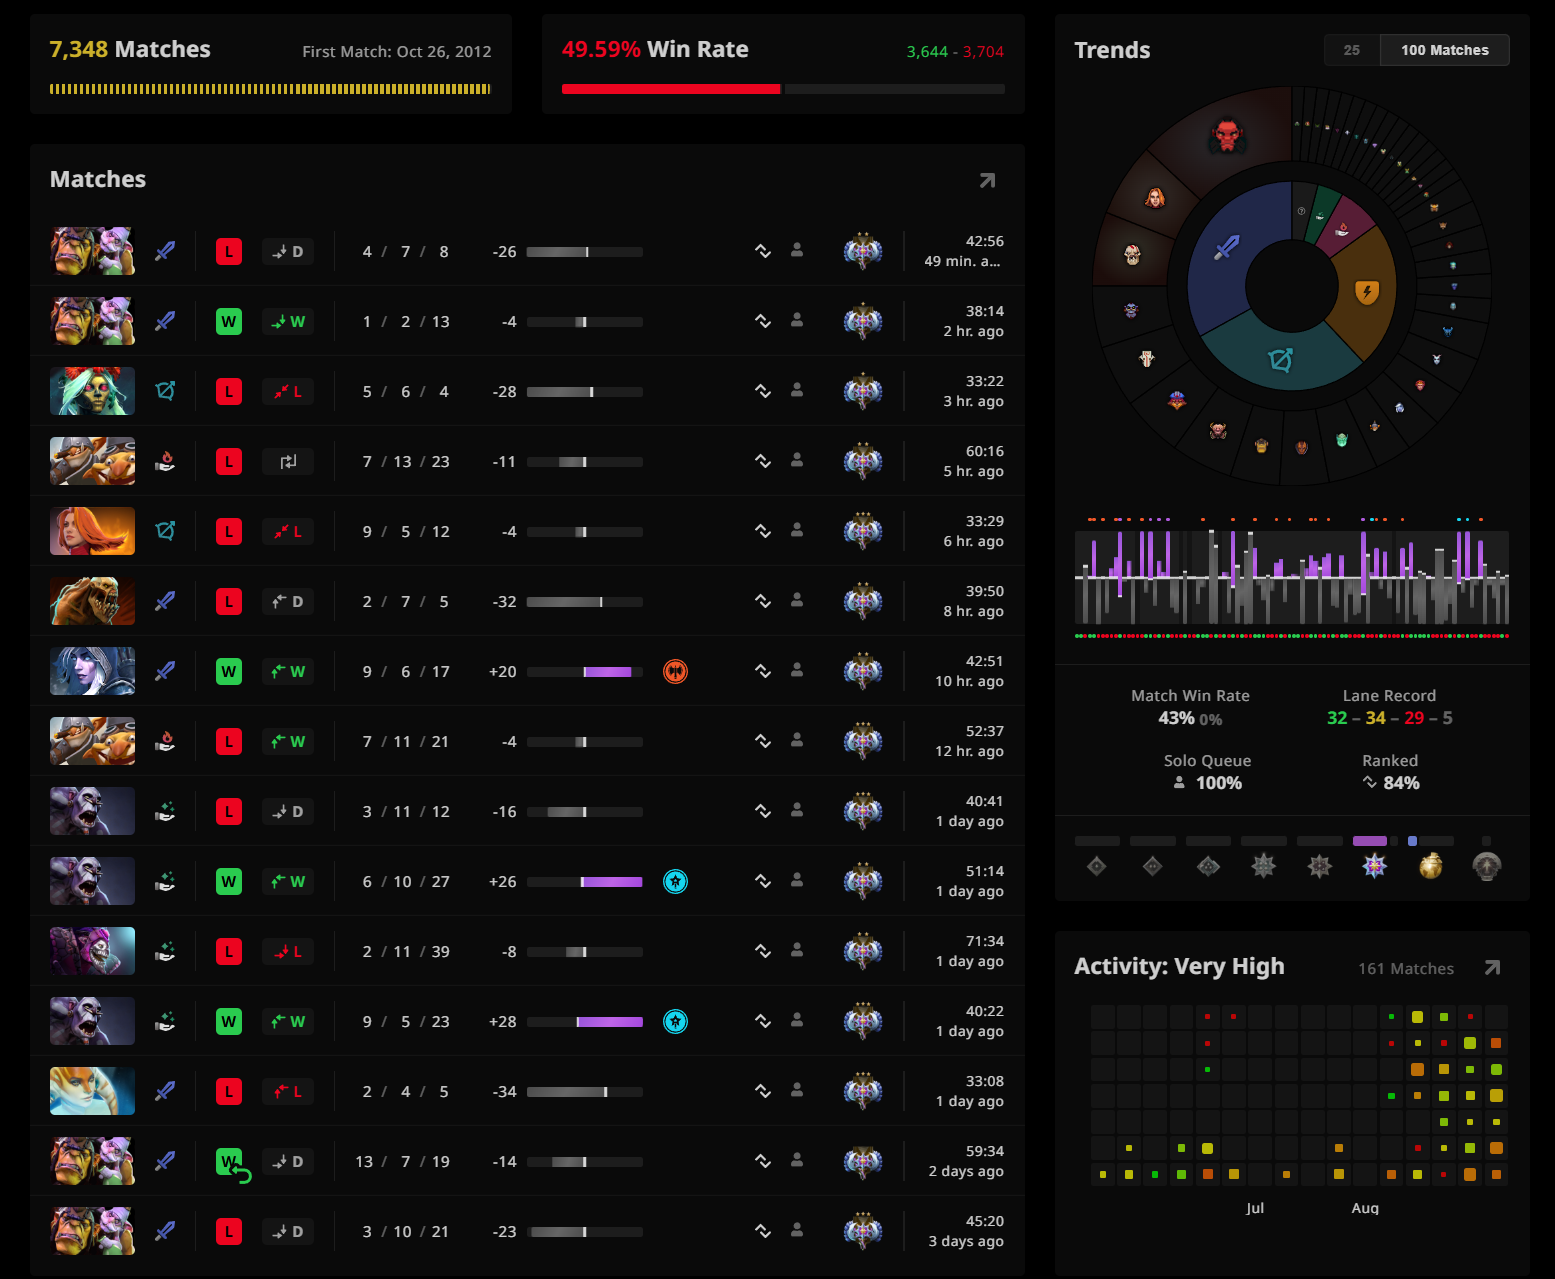Click sword role icon in 42:56 match

click(165, 251)
